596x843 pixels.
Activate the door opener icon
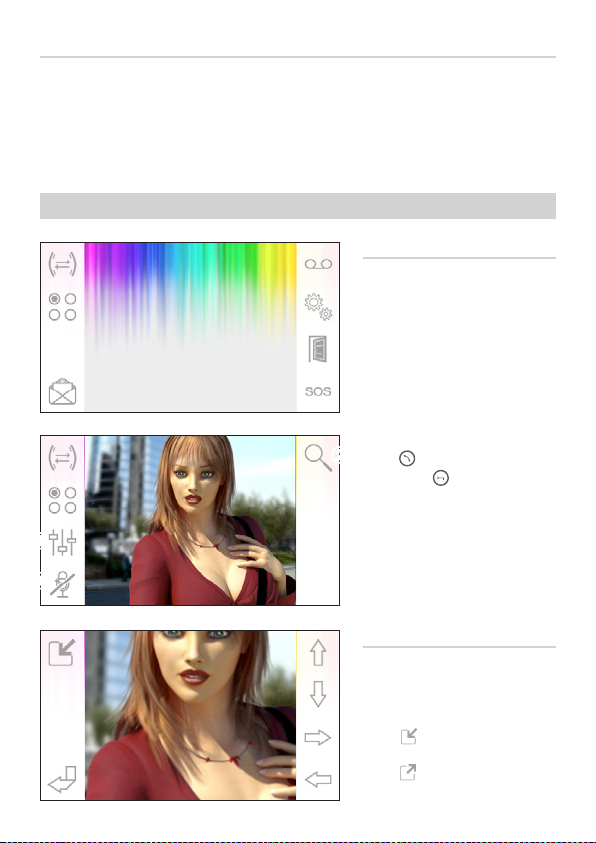318,349
